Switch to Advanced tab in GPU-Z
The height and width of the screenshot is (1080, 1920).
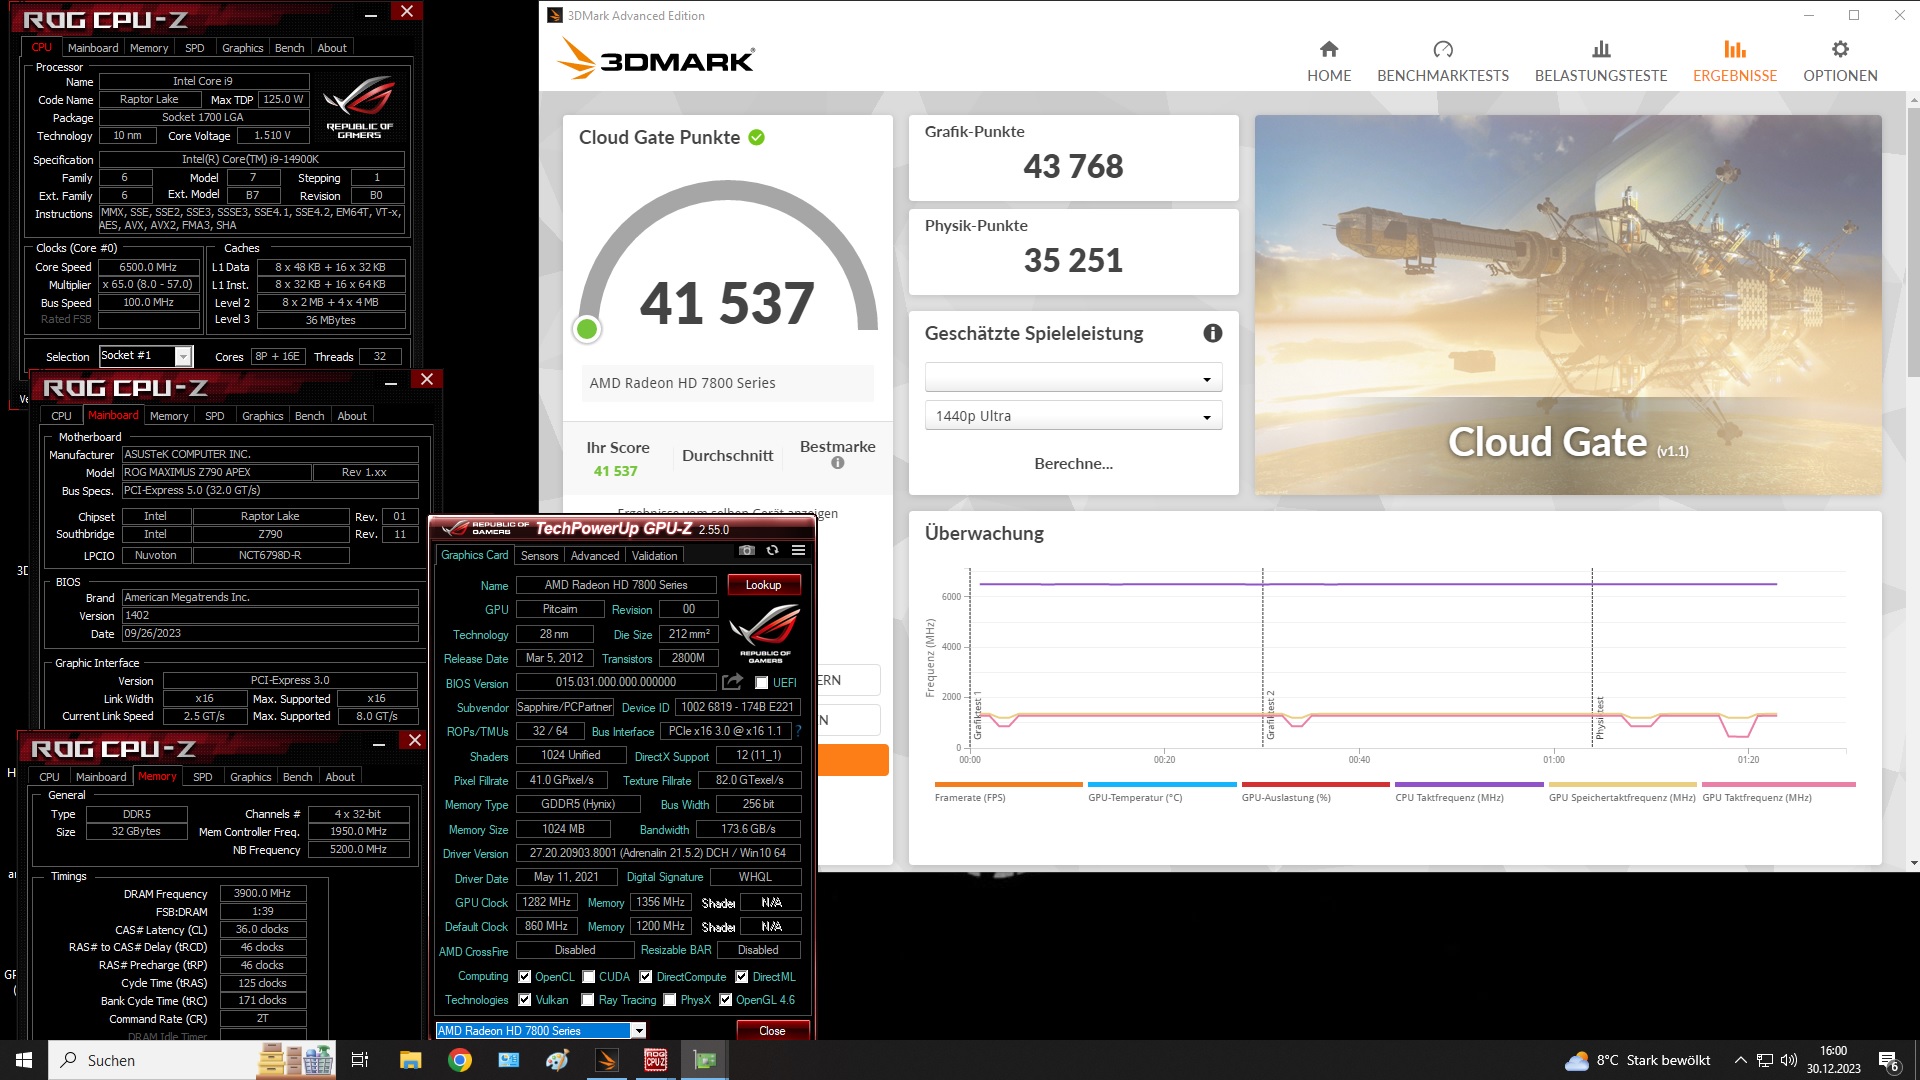[x=595, y=556]
